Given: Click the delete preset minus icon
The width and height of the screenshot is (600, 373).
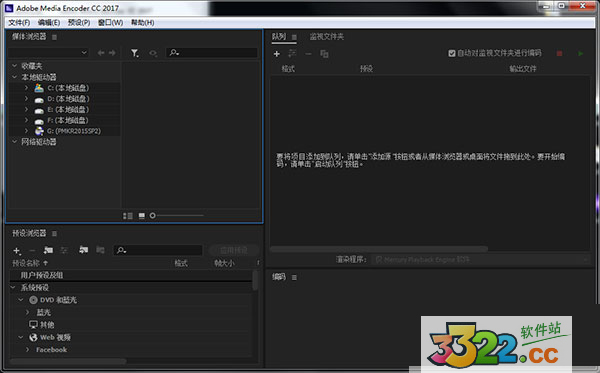Looking at the screenshot, I should point(32,251).
